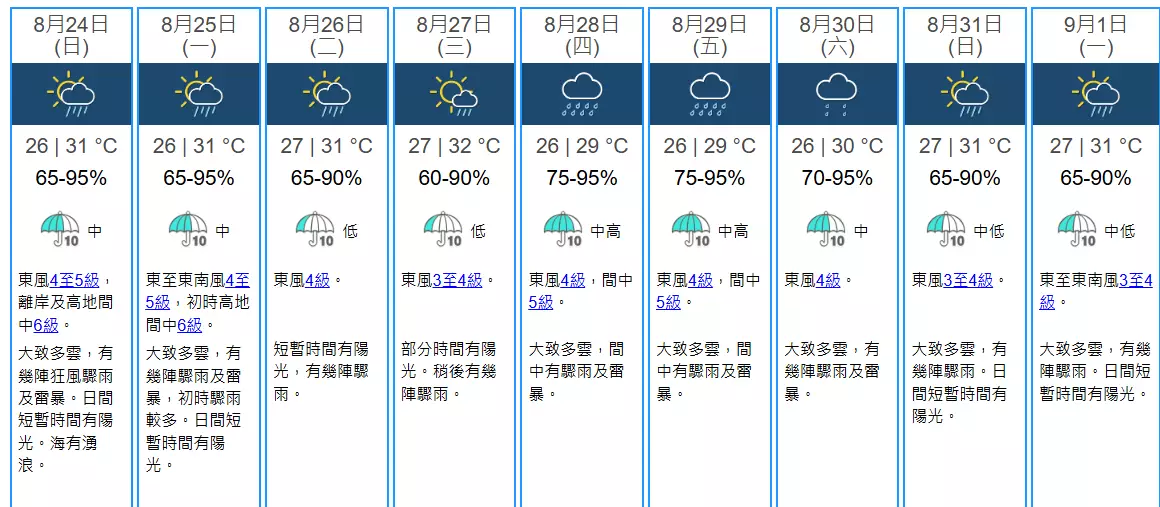This screenshot has width=1160, height=507.
Task: Click the Aug 24 sunny-with-thundershowers weather icon
Action: [71, 94]
